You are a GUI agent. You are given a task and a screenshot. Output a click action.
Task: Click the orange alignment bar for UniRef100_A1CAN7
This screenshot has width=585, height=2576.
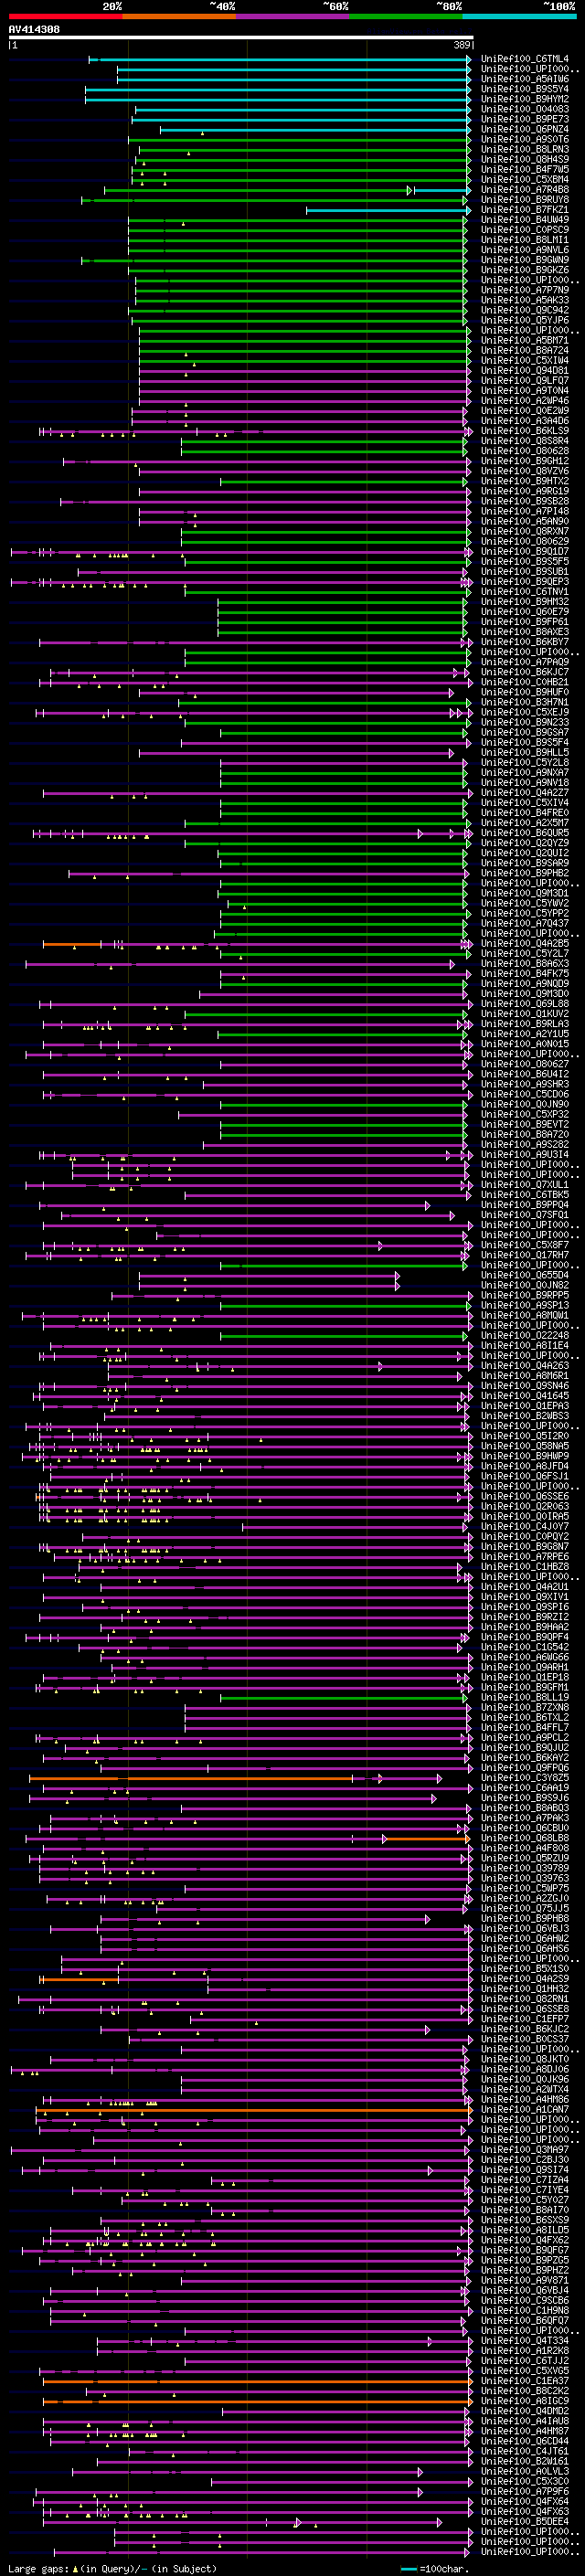point(253,2109)
